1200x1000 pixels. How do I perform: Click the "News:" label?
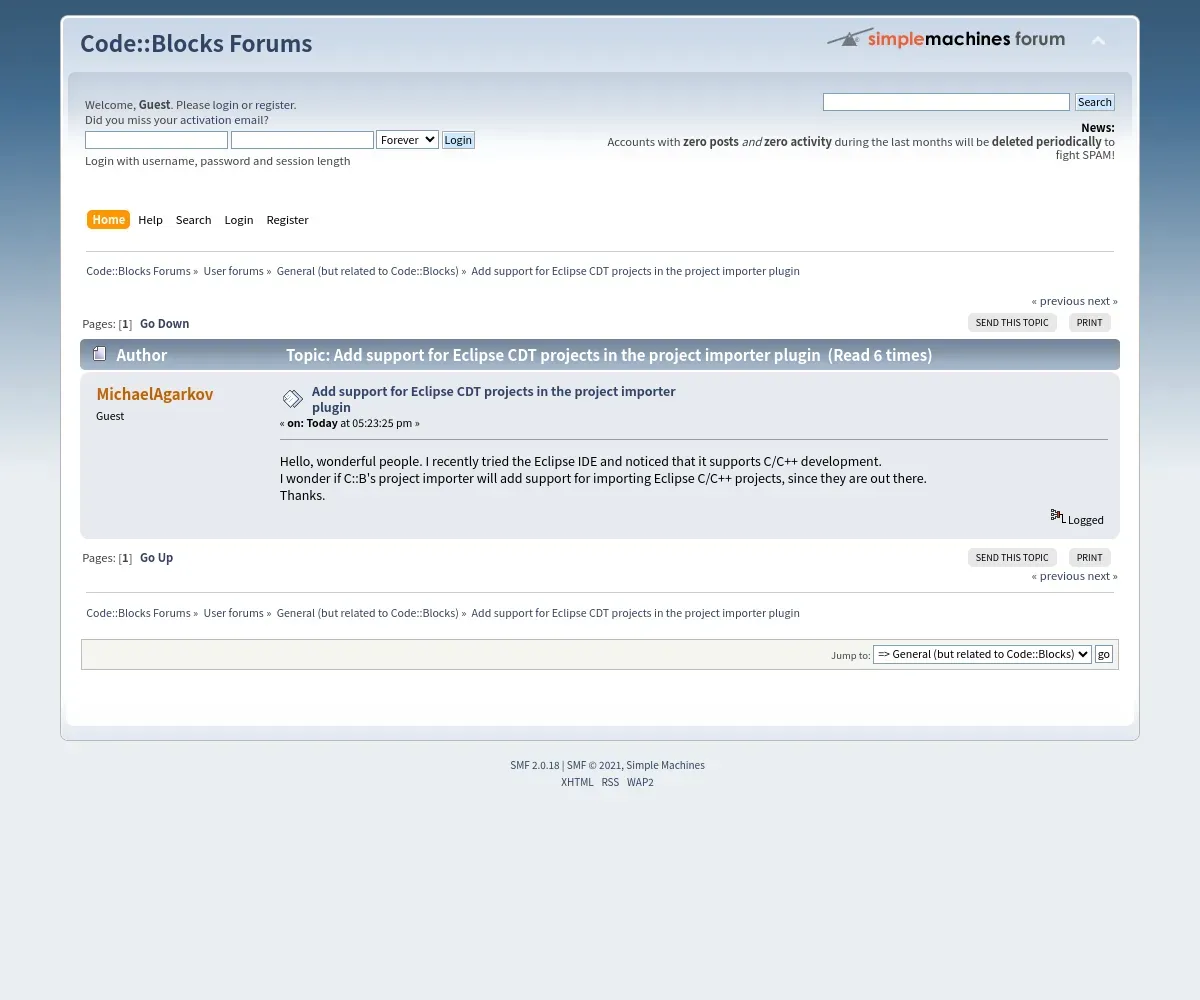click(1097, 128)
